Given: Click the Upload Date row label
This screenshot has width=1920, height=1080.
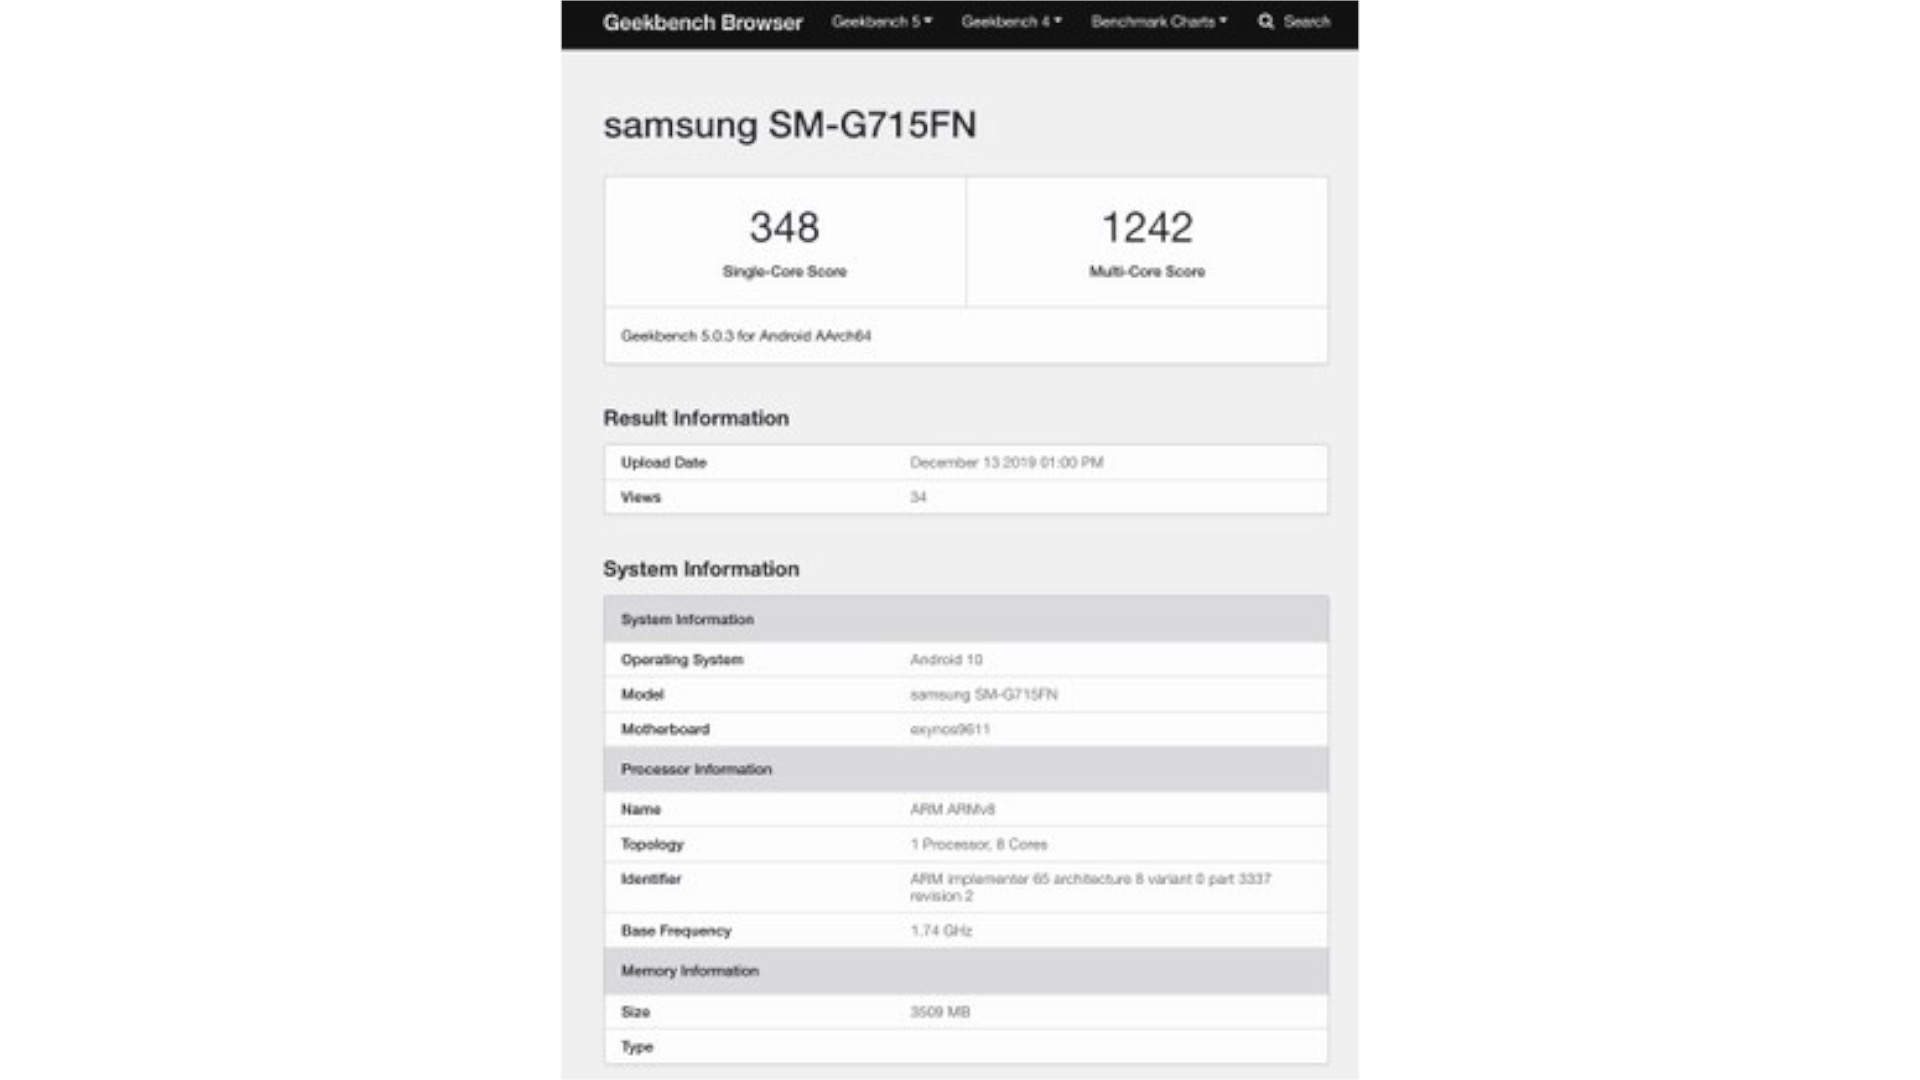Looking at the screenshot, I should click(x=663, y=462).
